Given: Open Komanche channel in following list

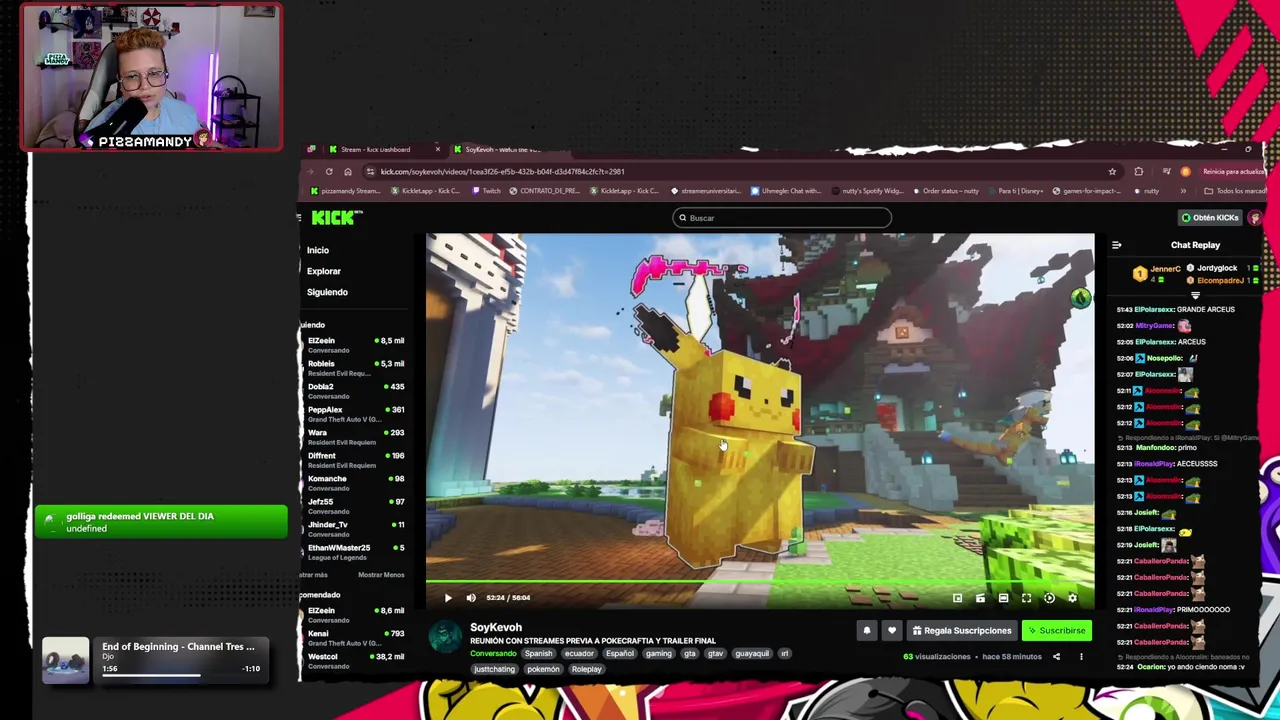Looking at the screenshot, I should point(355,483).
